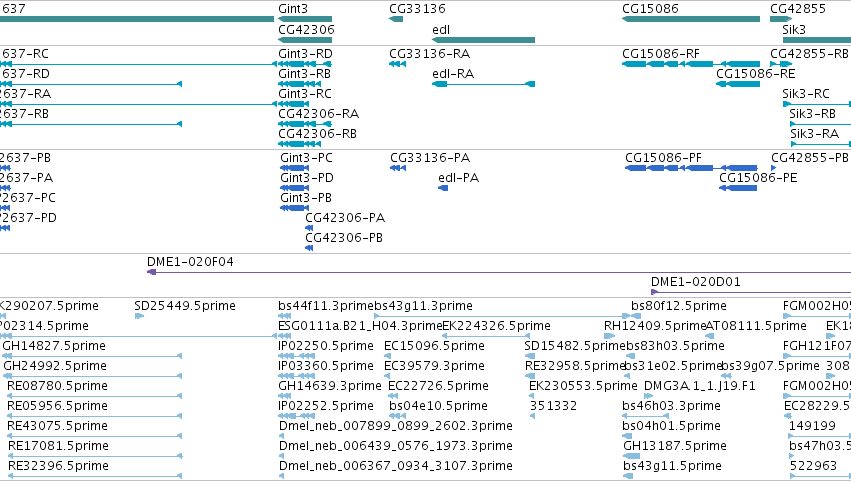Image resolution: width=851 pixels, height=481 pixels.
Task: Click transcript Gint3-RC
Action: pos(305,94)
